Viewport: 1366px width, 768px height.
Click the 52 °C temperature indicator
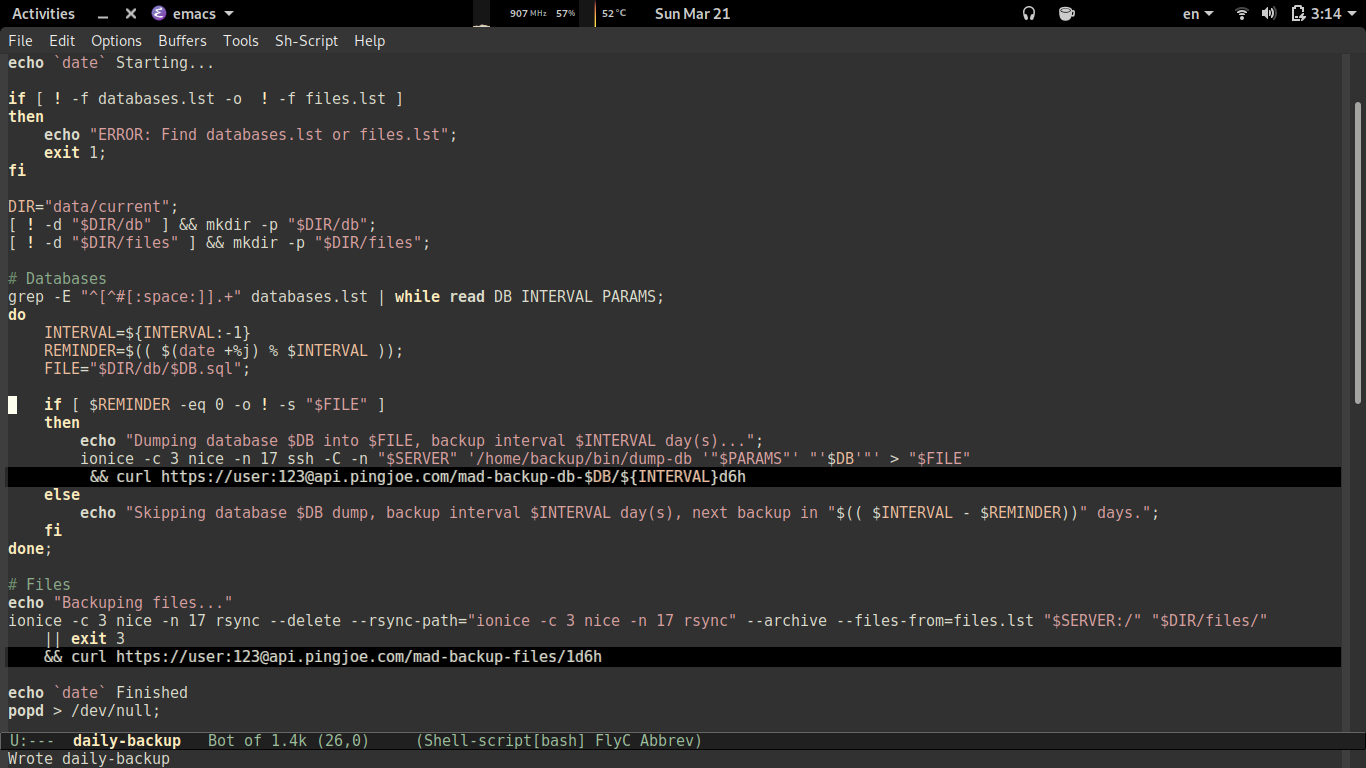pyautogui.click(x=613, y=14)
